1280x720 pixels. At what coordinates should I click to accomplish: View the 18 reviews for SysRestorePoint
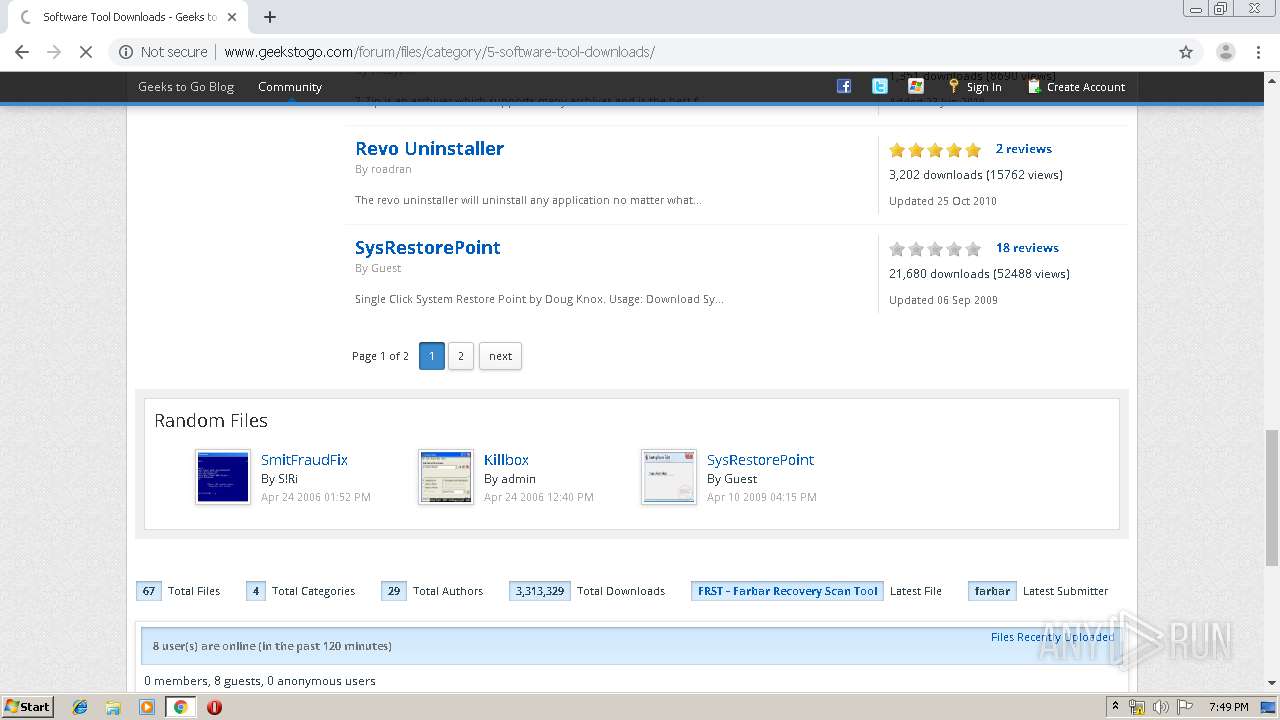(x=1027, y=248)
